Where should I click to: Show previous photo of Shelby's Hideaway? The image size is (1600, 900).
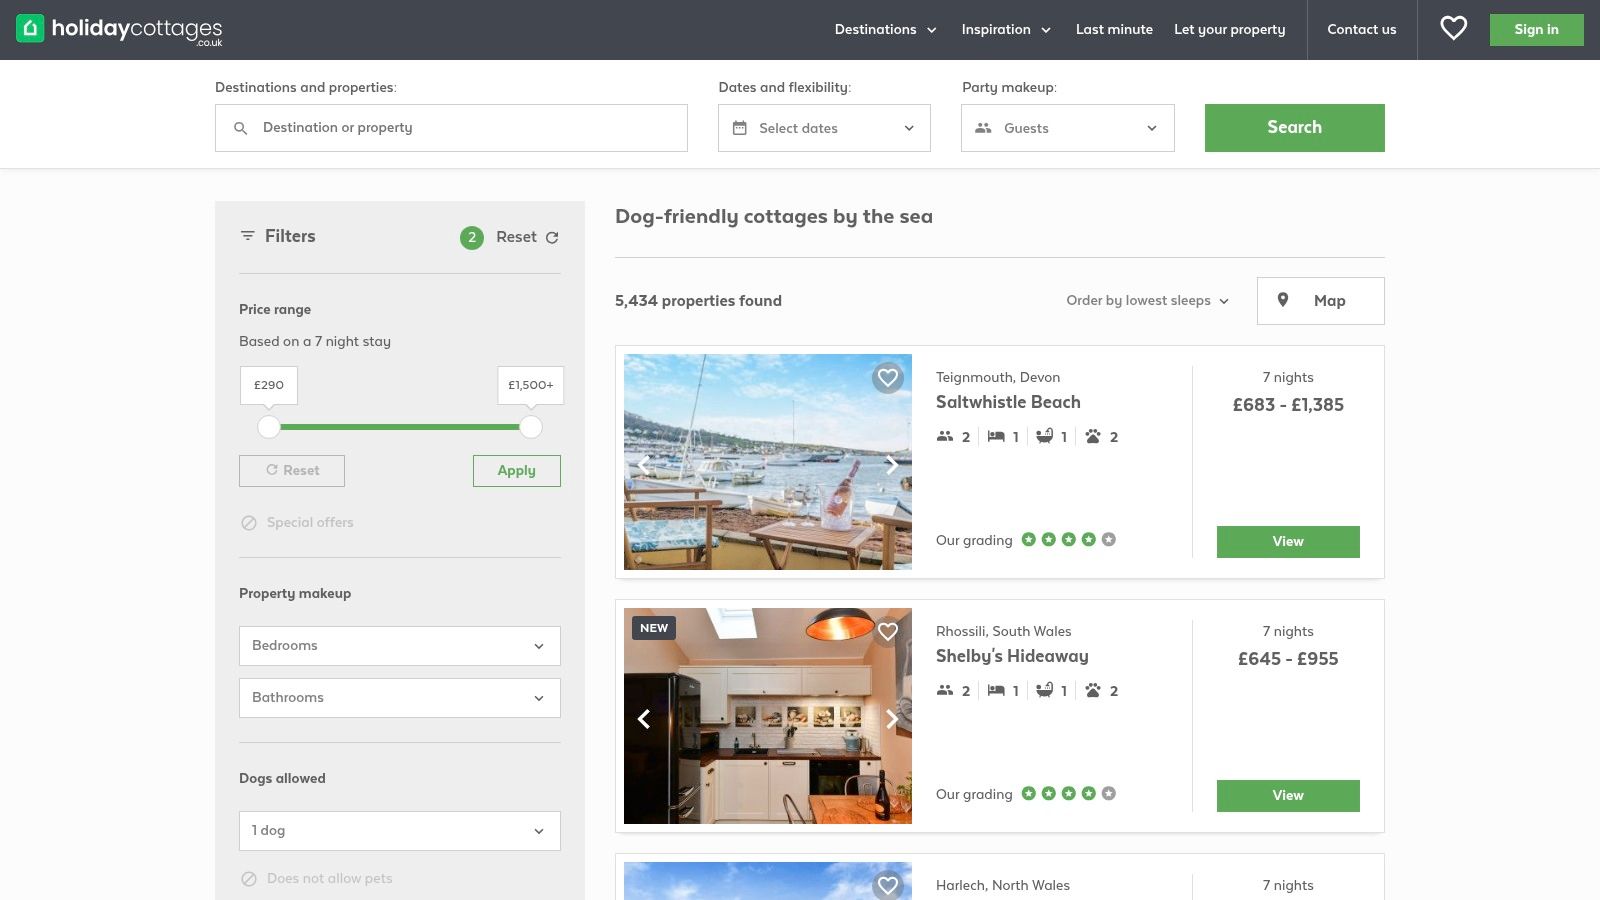click(644, 719)
